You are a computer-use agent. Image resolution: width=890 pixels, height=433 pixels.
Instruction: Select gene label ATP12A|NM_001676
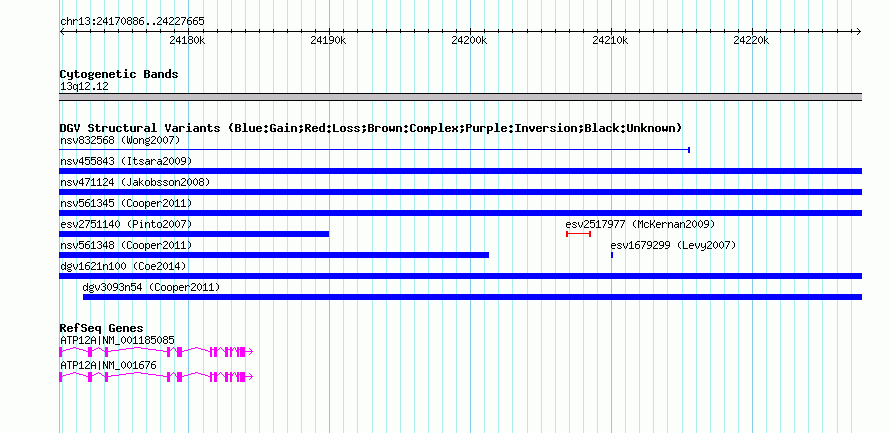pyautogui.click(x=108, y=365)
